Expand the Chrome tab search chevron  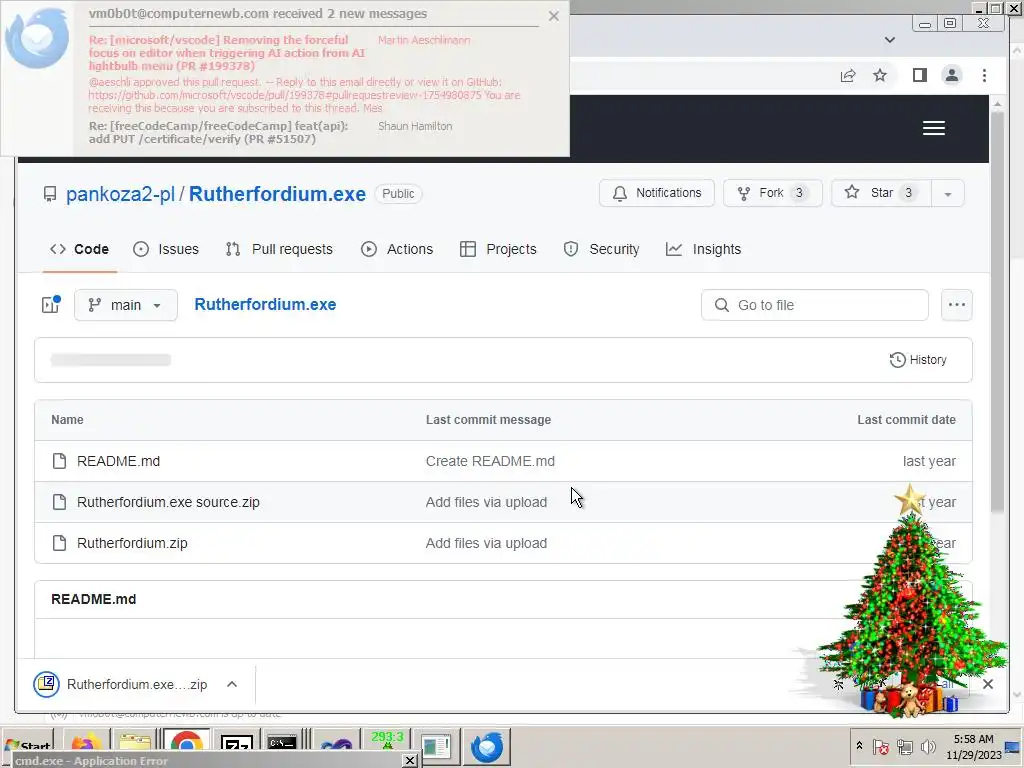coord(889,40)
